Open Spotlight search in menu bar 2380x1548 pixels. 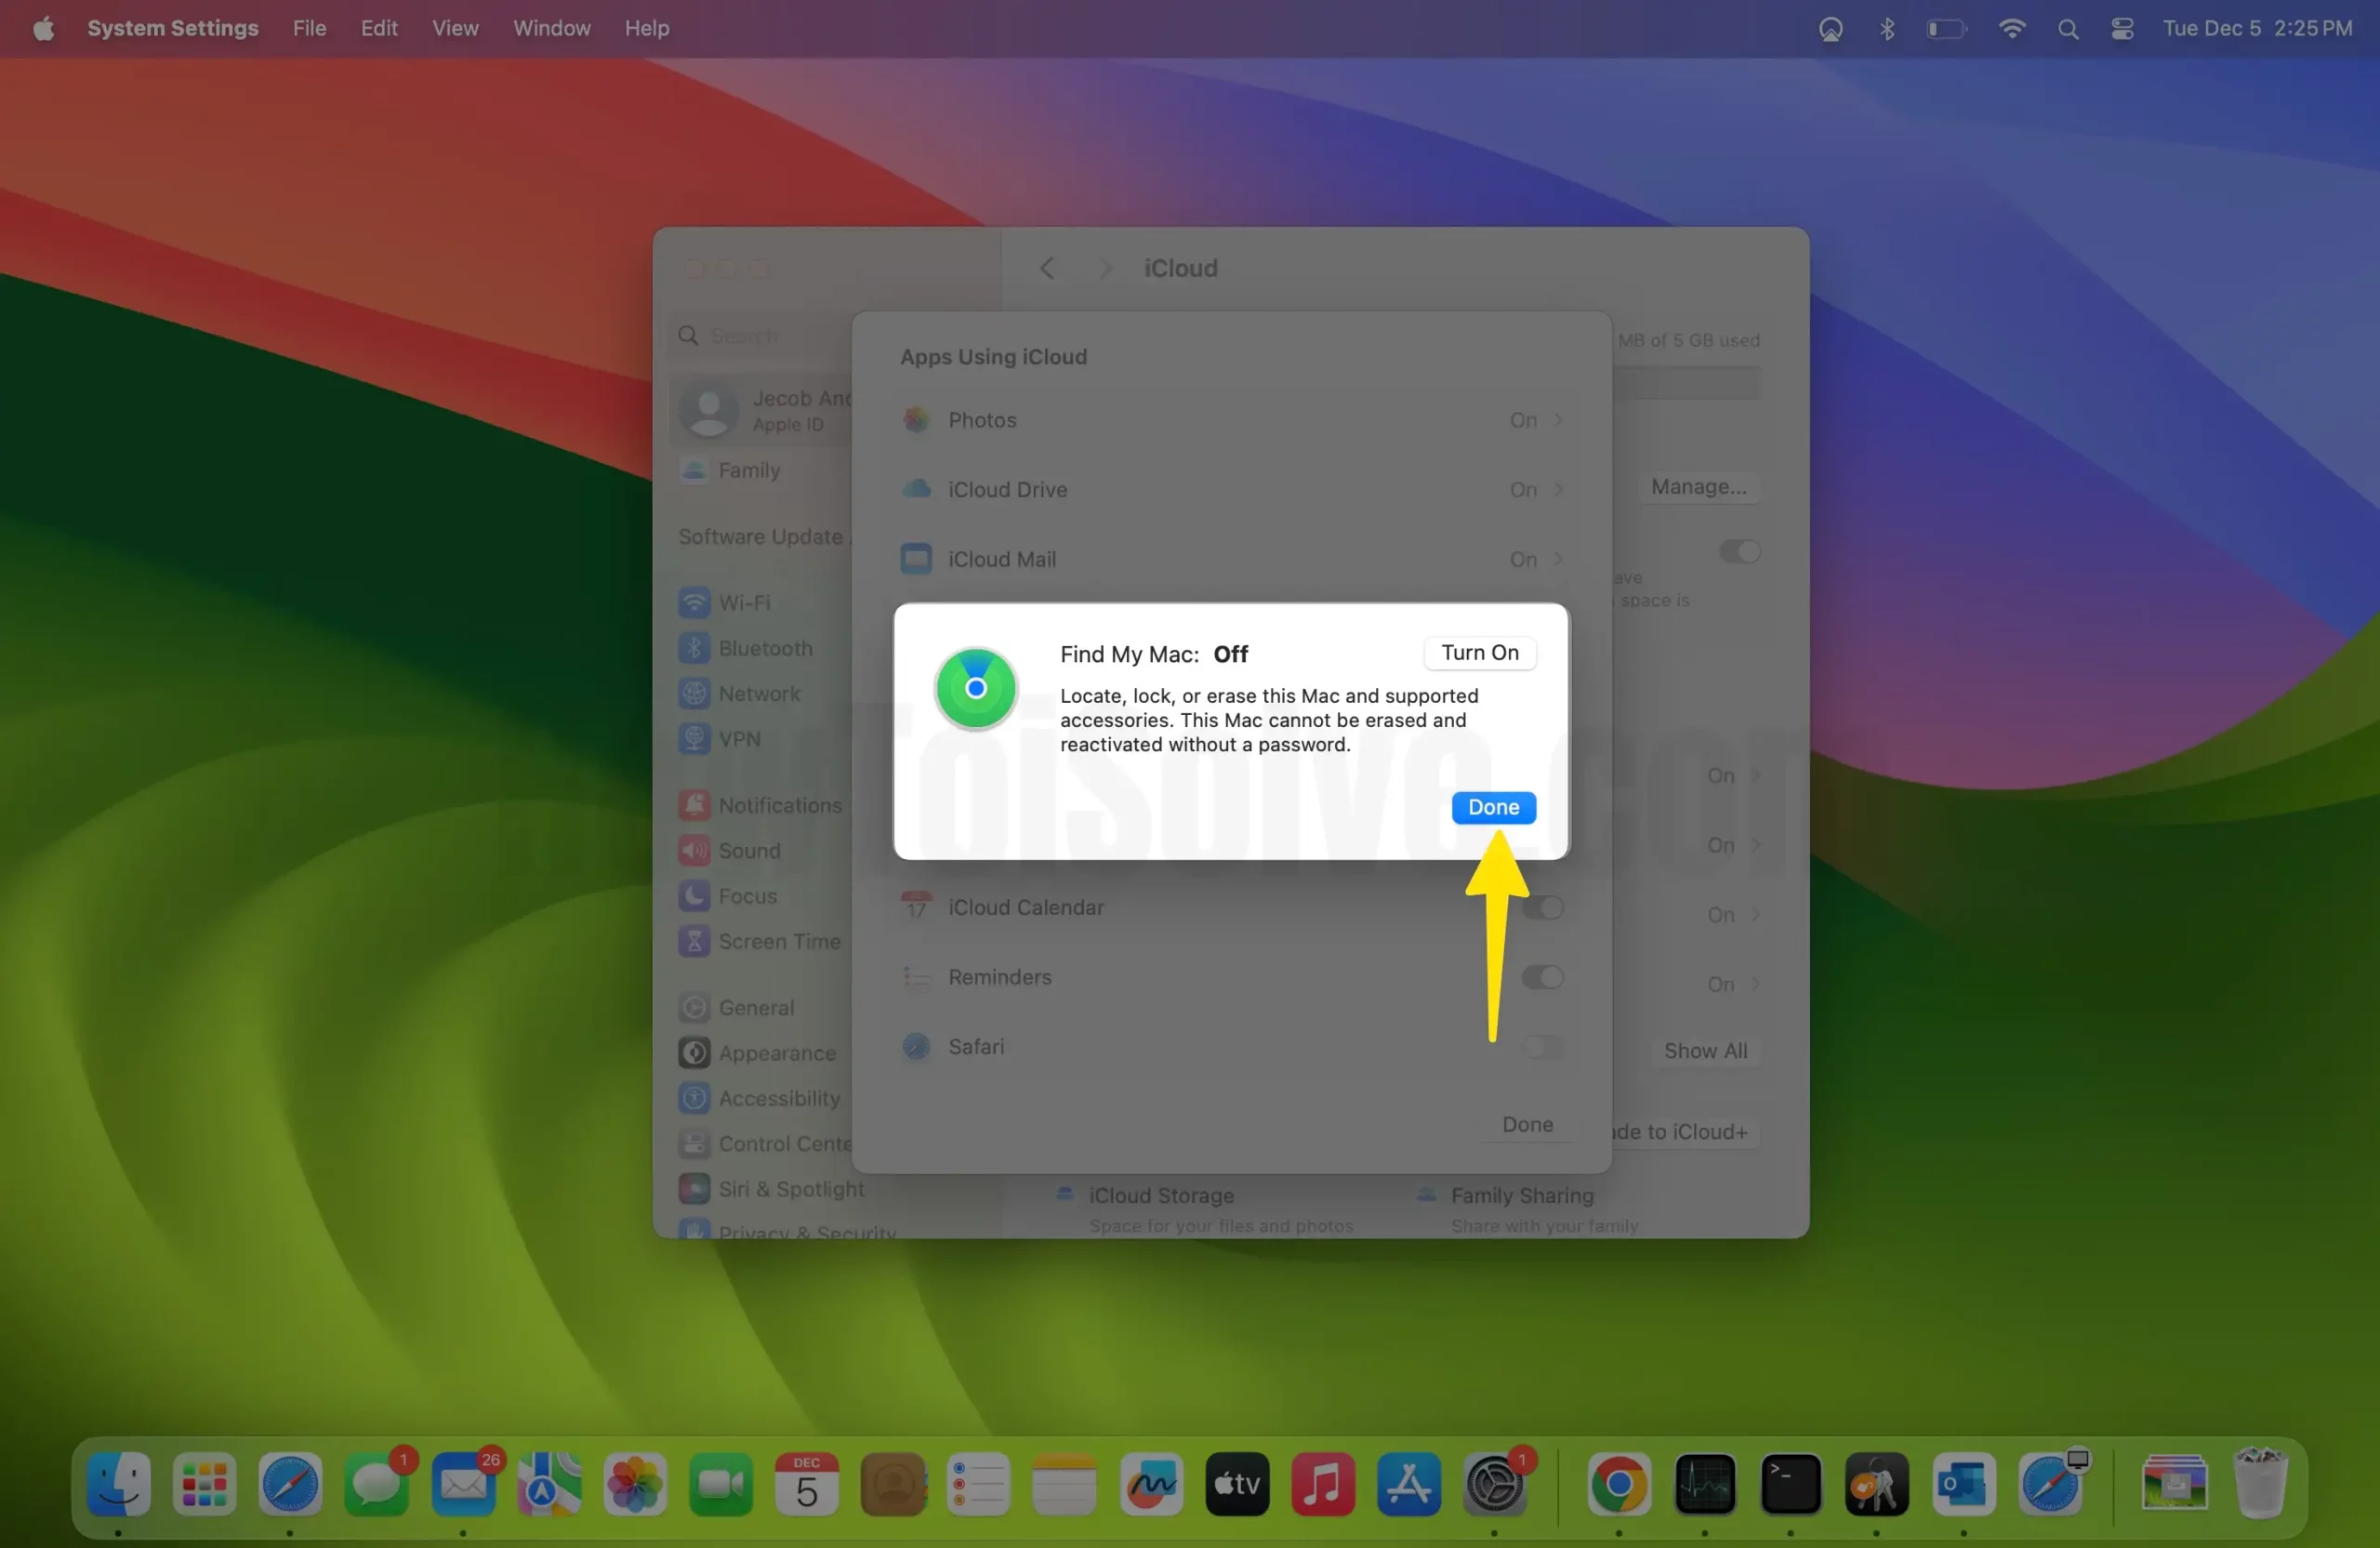(x=2068, y=29)
